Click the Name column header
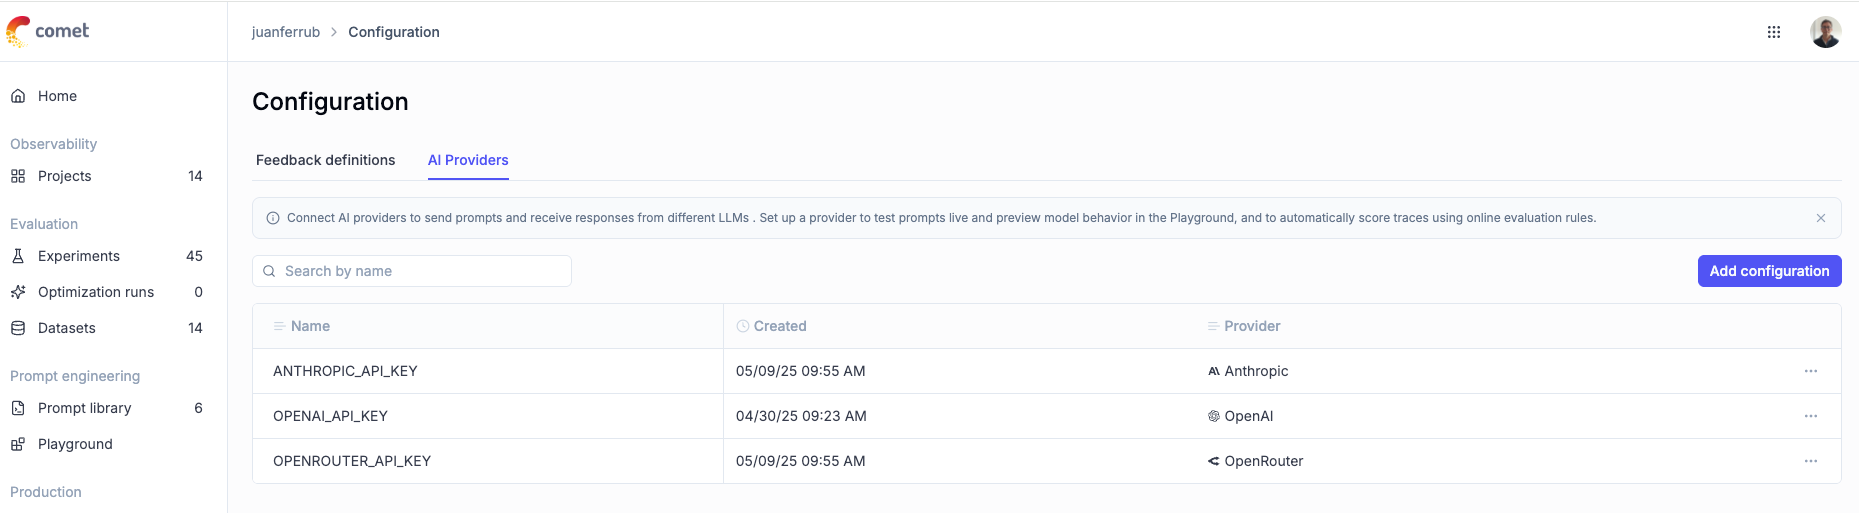 [x=310, y=326]
